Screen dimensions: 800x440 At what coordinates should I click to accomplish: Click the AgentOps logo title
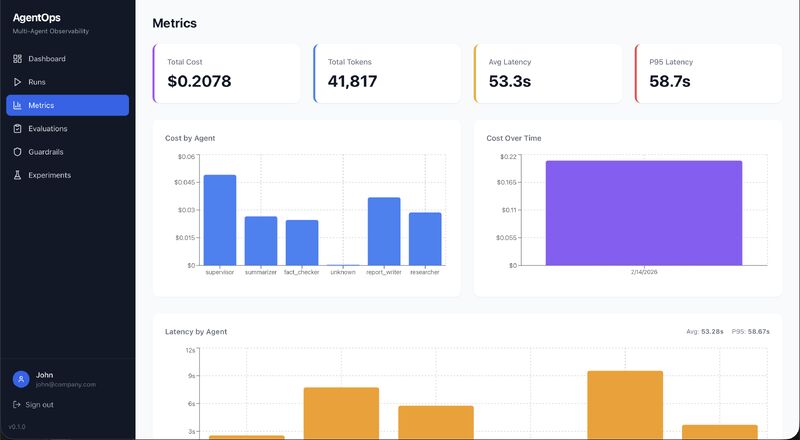pos(37,18)
